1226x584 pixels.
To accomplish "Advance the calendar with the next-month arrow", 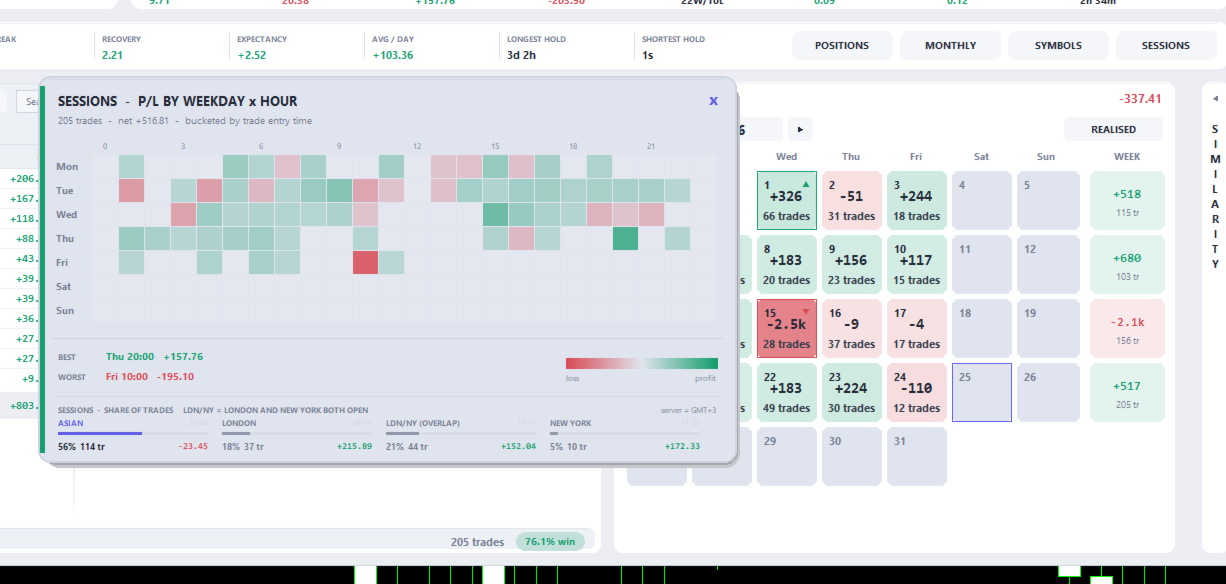I will tap(800, 129).
